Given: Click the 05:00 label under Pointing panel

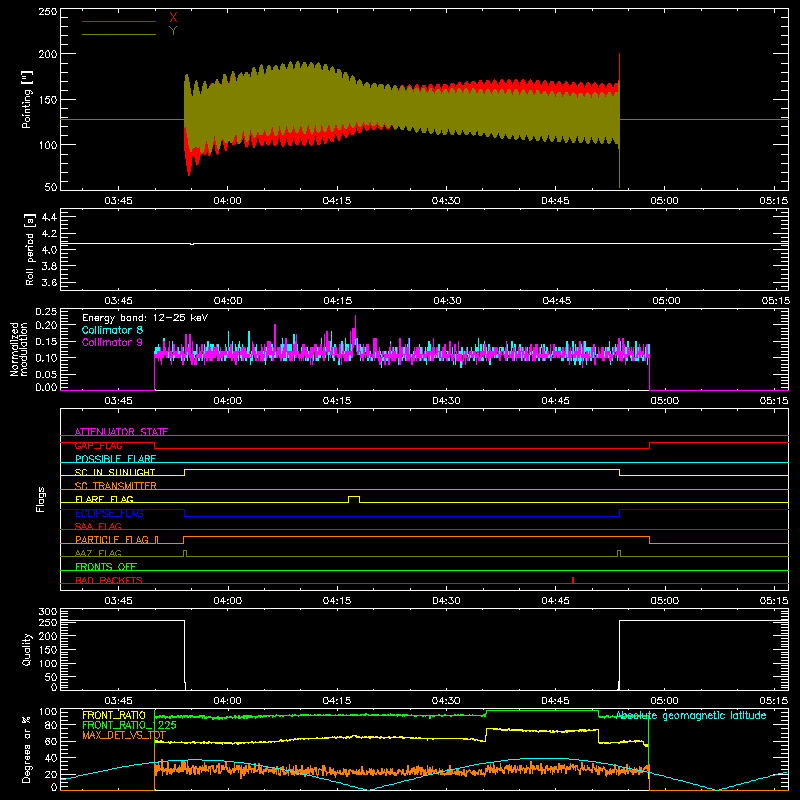Looking at the screenshot, I should point(664,201).
